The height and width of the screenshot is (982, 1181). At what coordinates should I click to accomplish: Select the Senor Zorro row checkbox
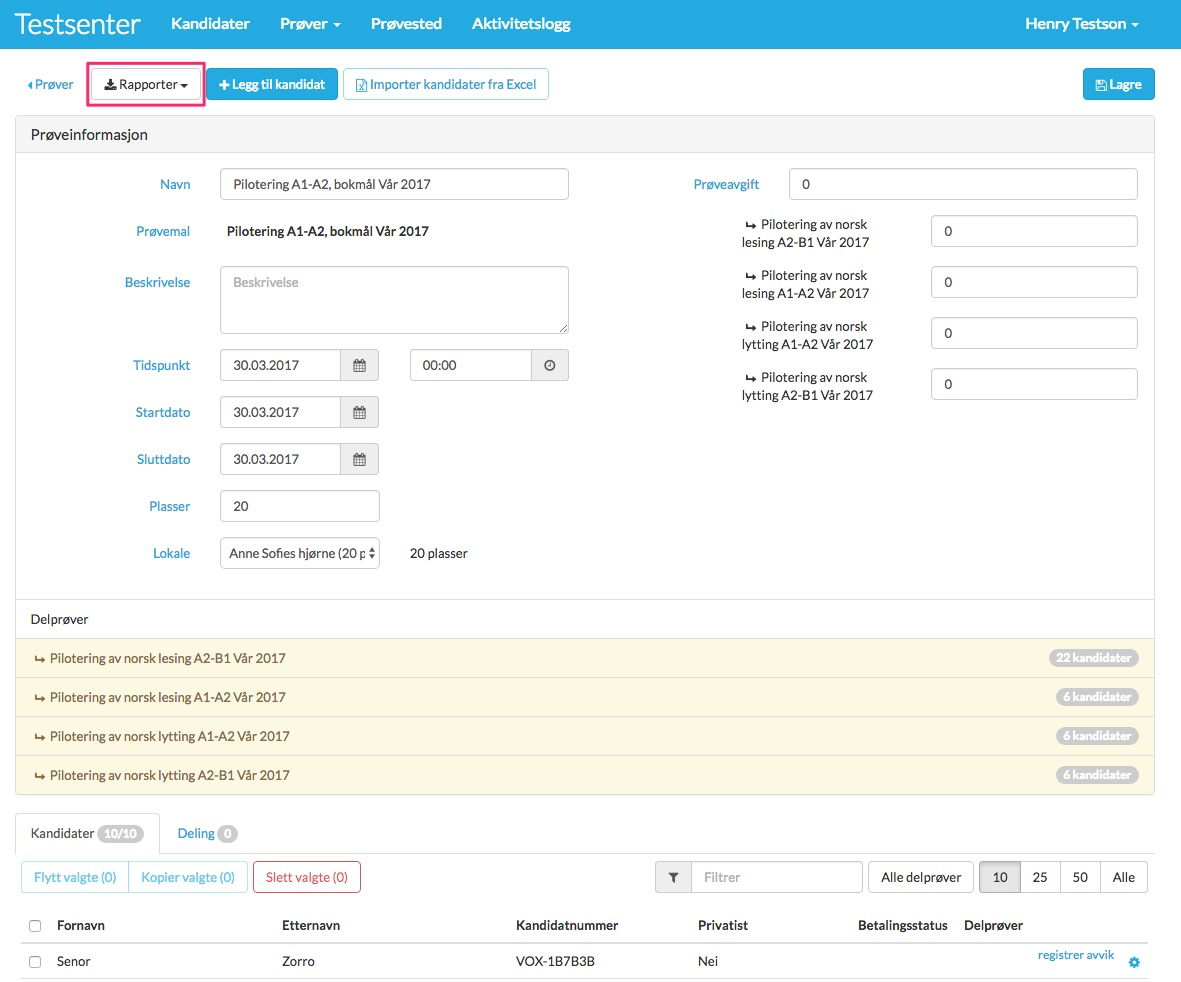coord(35,962)
